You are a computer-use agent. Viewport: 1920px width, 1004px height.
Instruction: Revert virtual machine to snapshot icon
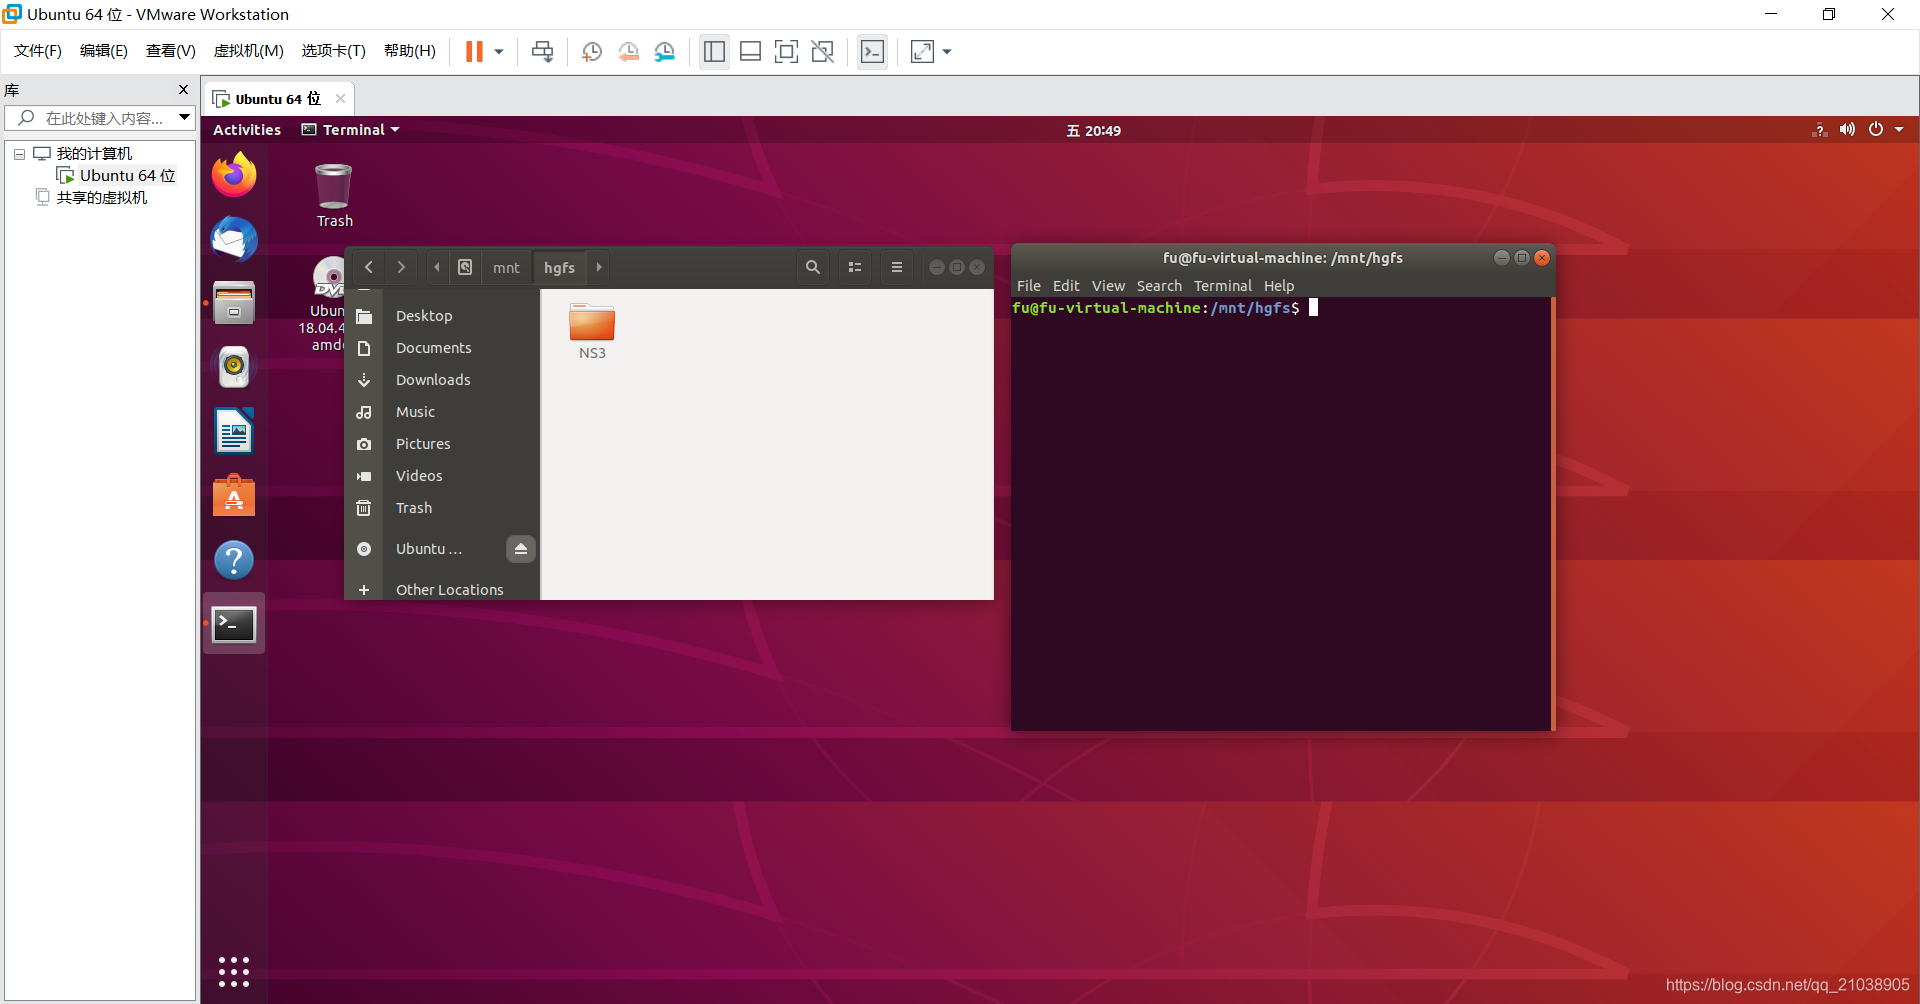tap(628, 52)
